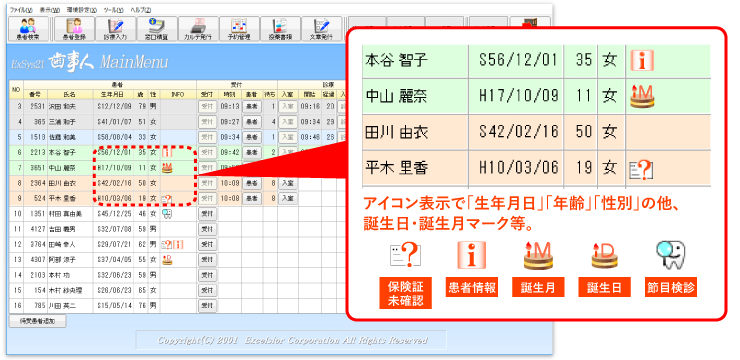The height and width of the screenshot is (360, 740).
Task: Launch the 診療入力 treatment entry tool
Action: [115, 29]
